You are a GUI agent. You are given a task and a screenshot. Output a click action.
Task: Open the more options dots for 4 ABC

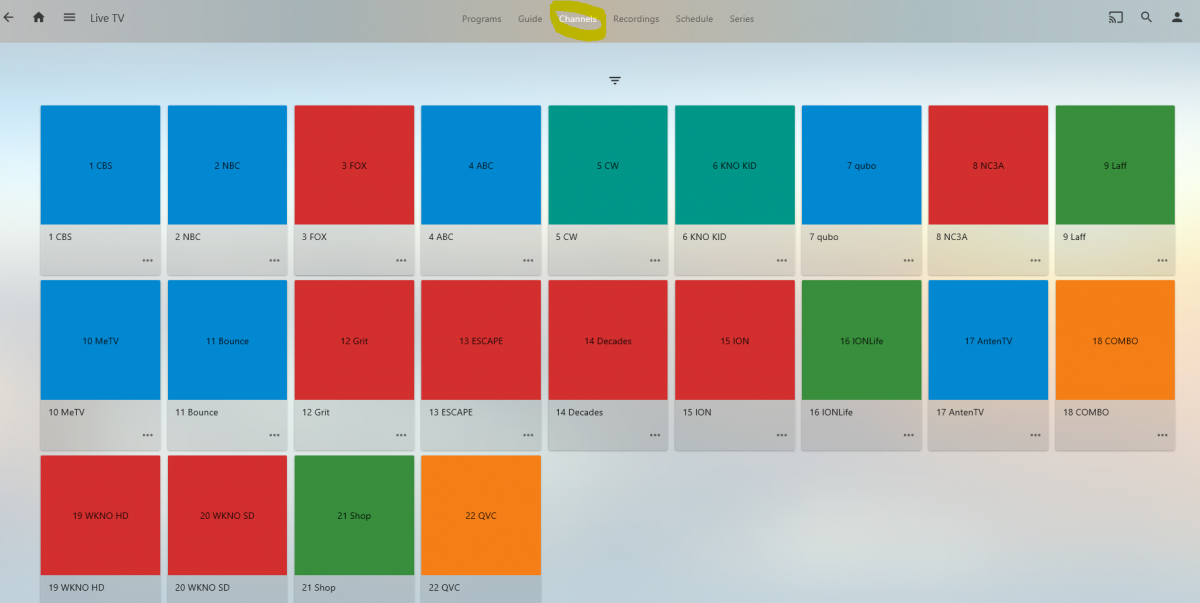point(528,260)
